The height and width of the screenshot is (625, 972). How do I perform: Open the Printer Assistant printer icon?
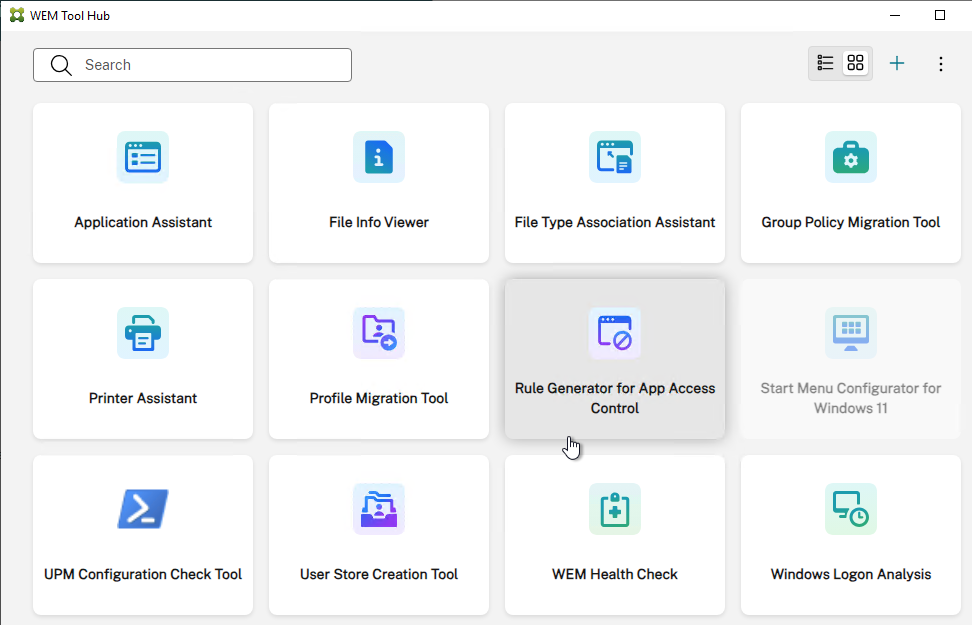pyautogui.click(x=143, y=333)
